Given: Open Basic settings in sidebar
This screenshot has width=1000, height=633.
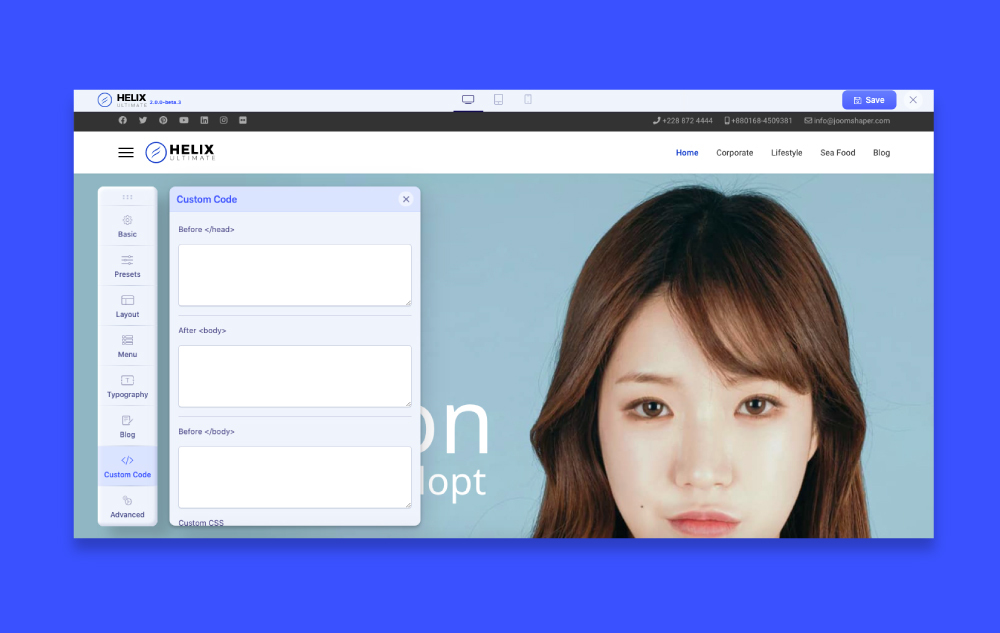Looking at the screenshot, I should click(x=128, y=226).
